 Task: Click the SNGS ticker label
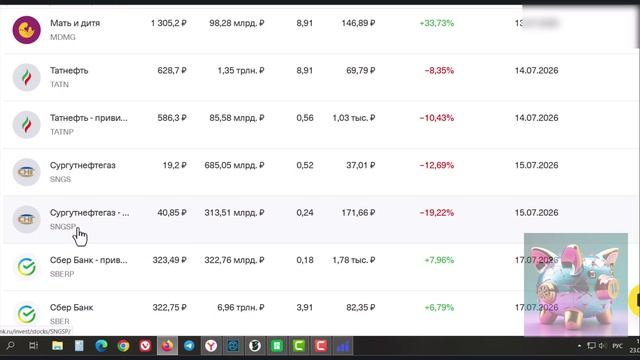60,179
